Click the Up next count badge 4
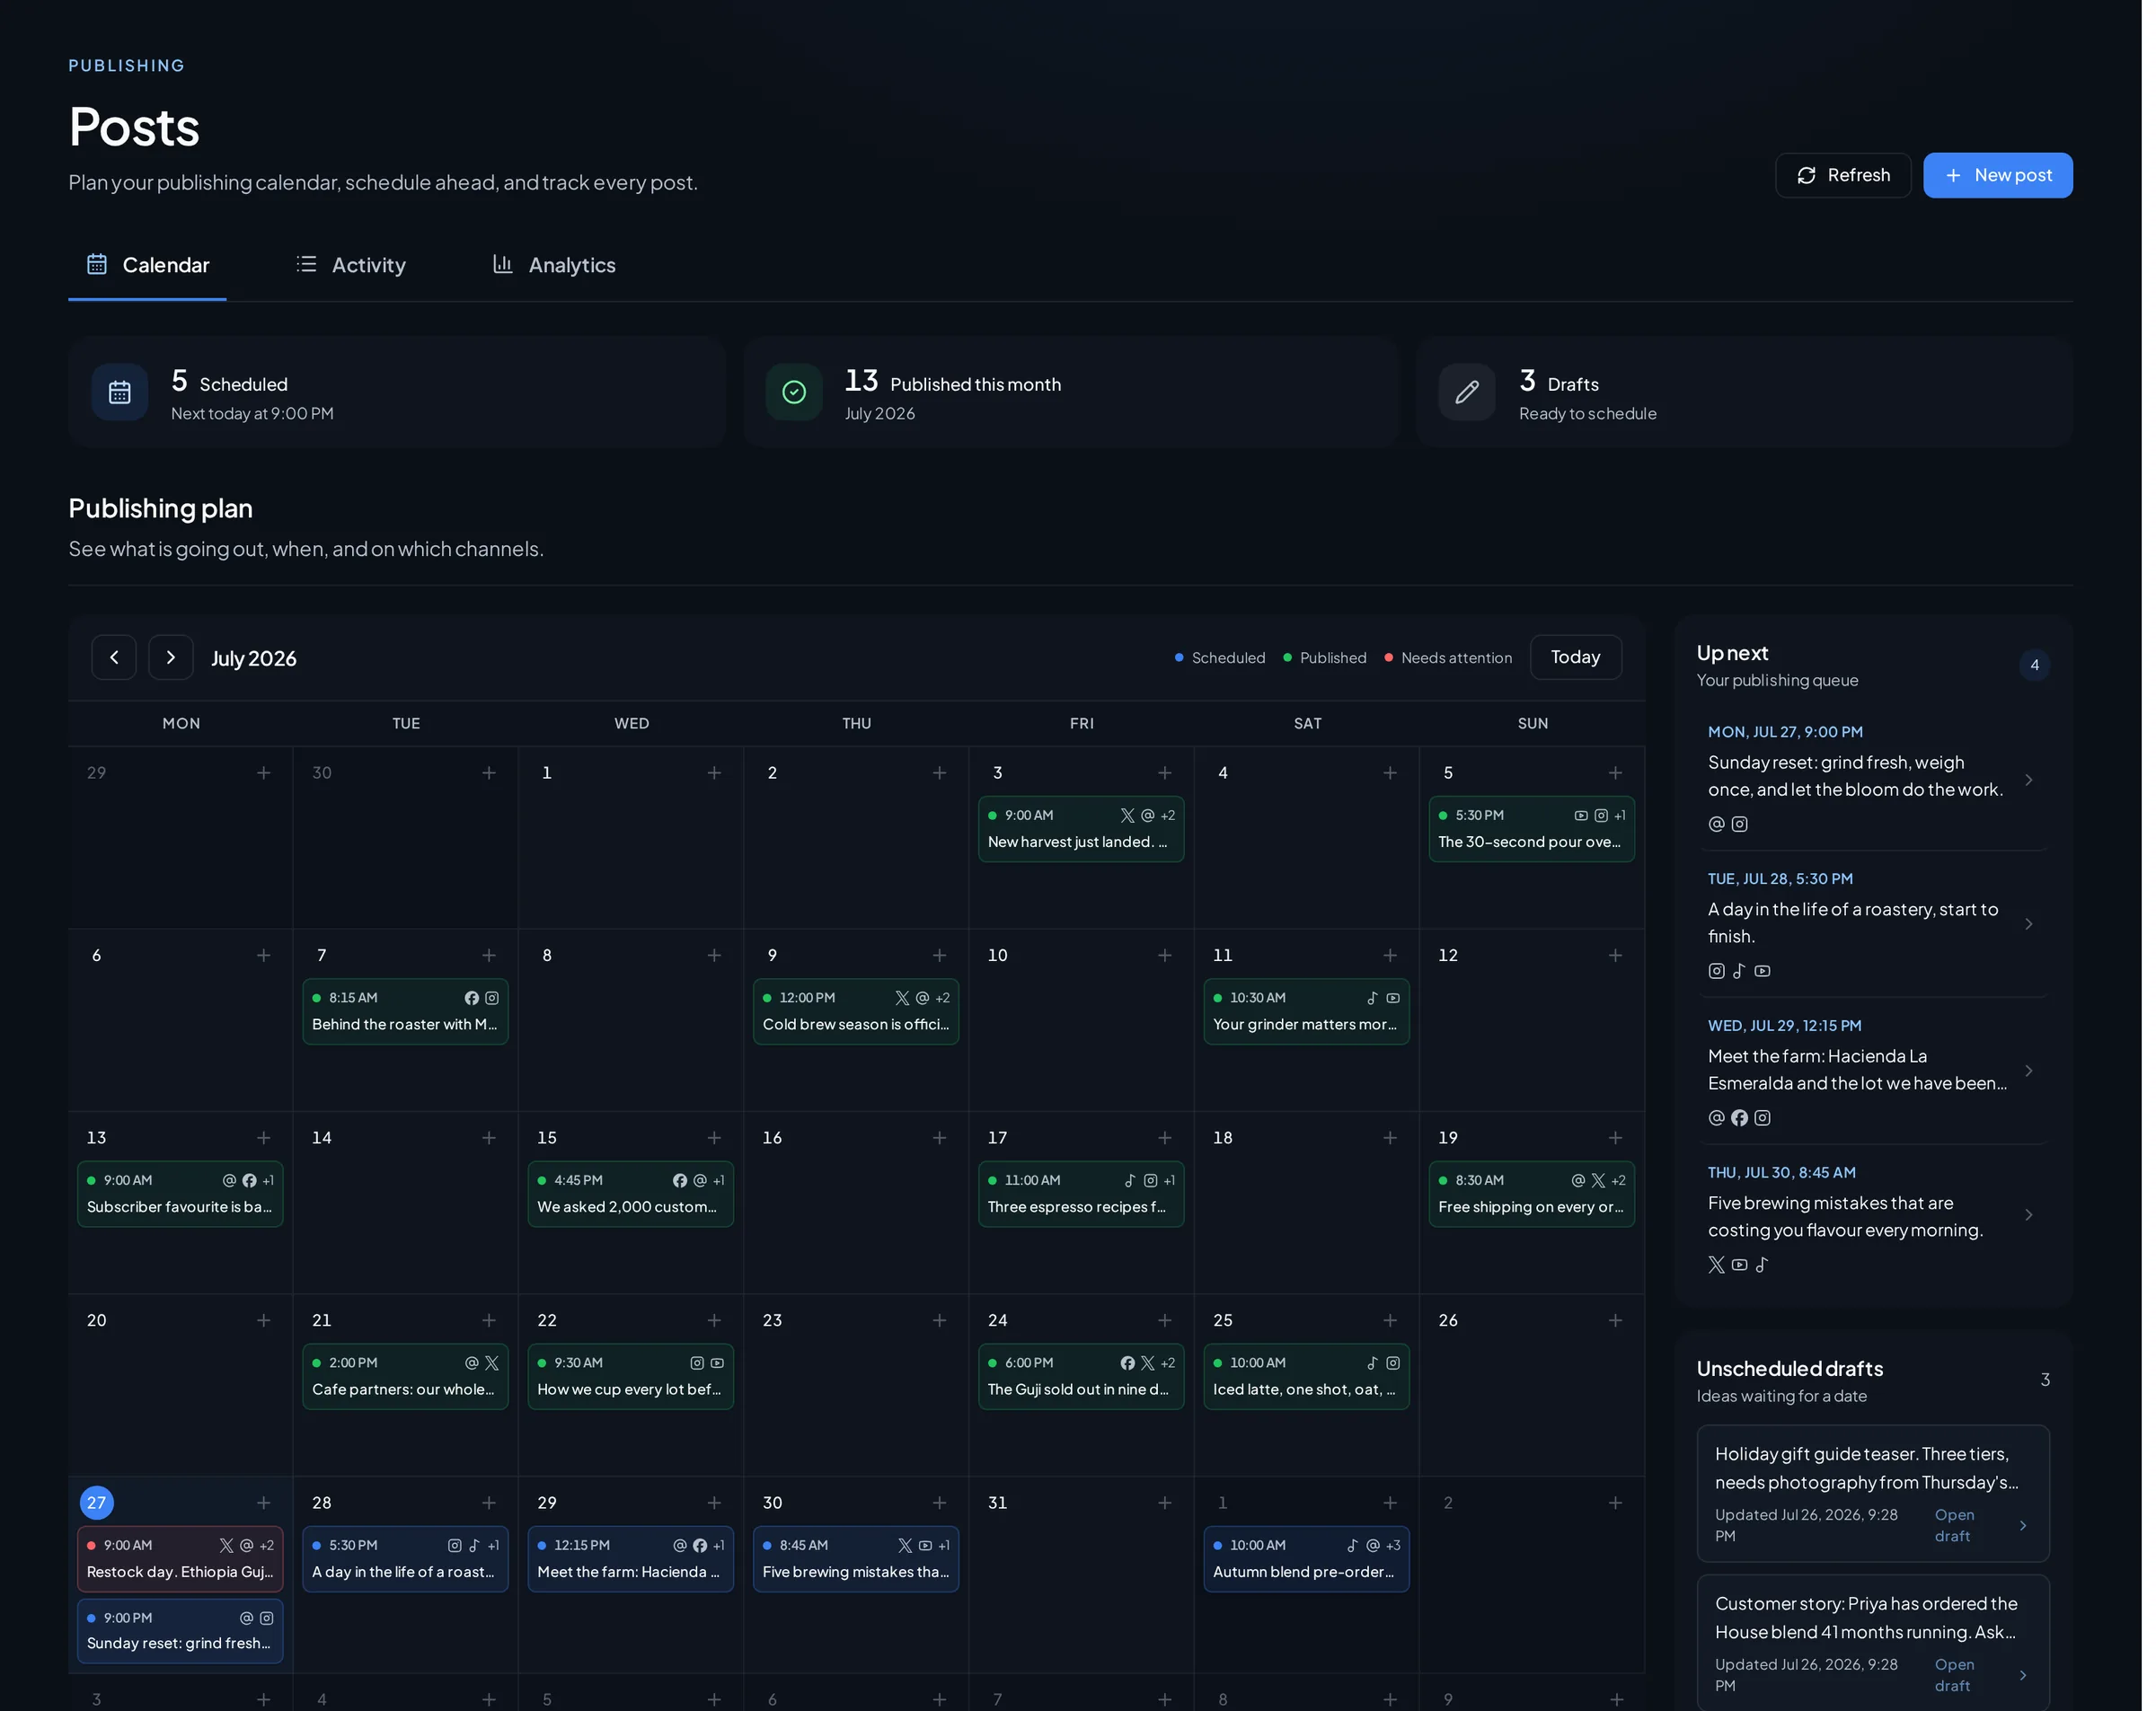Image resolution: width=2156 pixels, height=1711 pixels. (x=2035, y=666)
